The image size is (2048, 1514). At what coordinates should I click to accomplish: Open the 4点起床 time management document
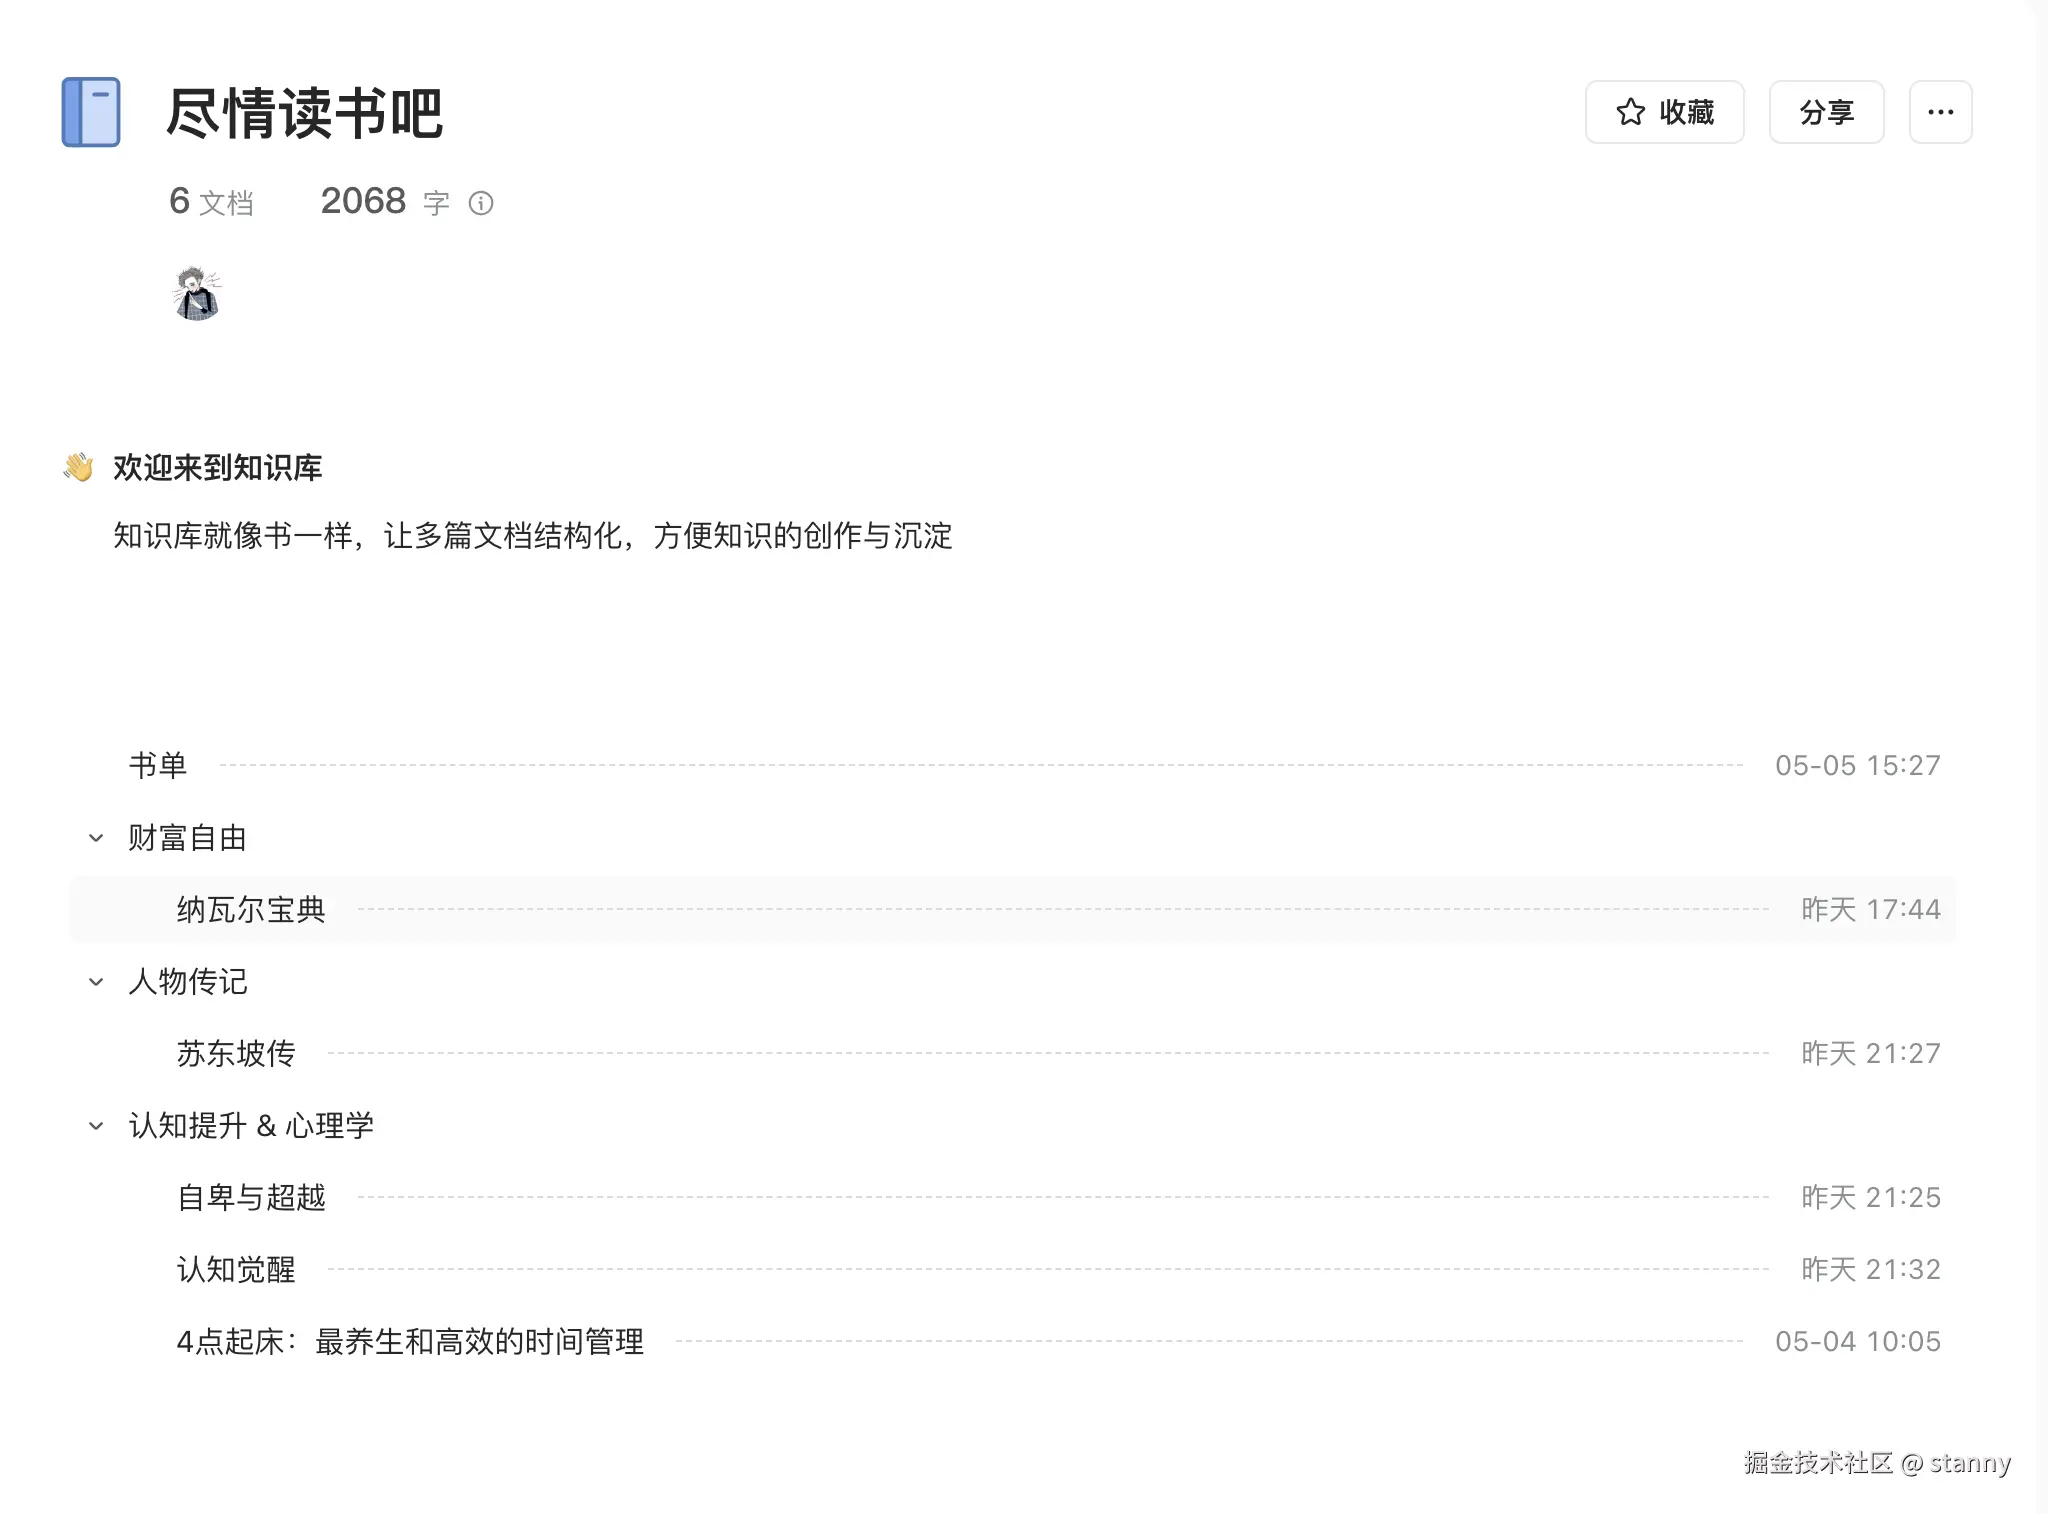(410, 1342)
